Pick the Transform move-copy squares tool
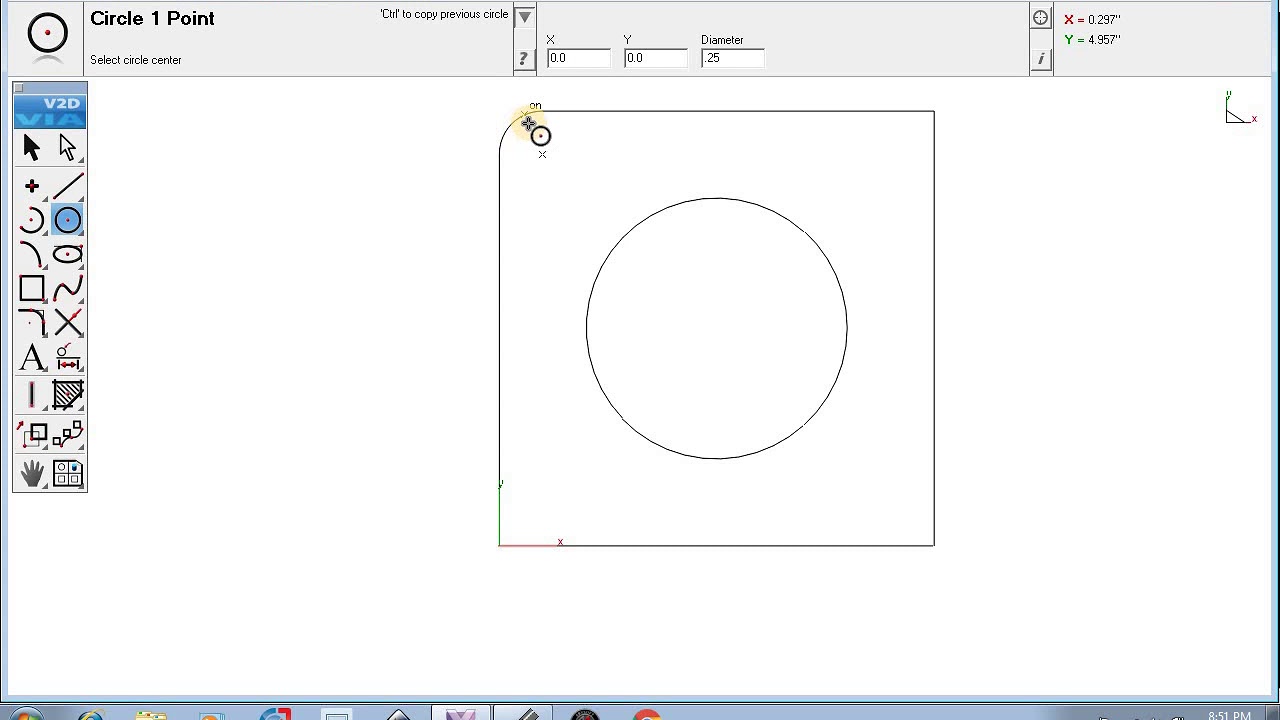This screenshot has height=720, width=1280. [x=31, y=434]
